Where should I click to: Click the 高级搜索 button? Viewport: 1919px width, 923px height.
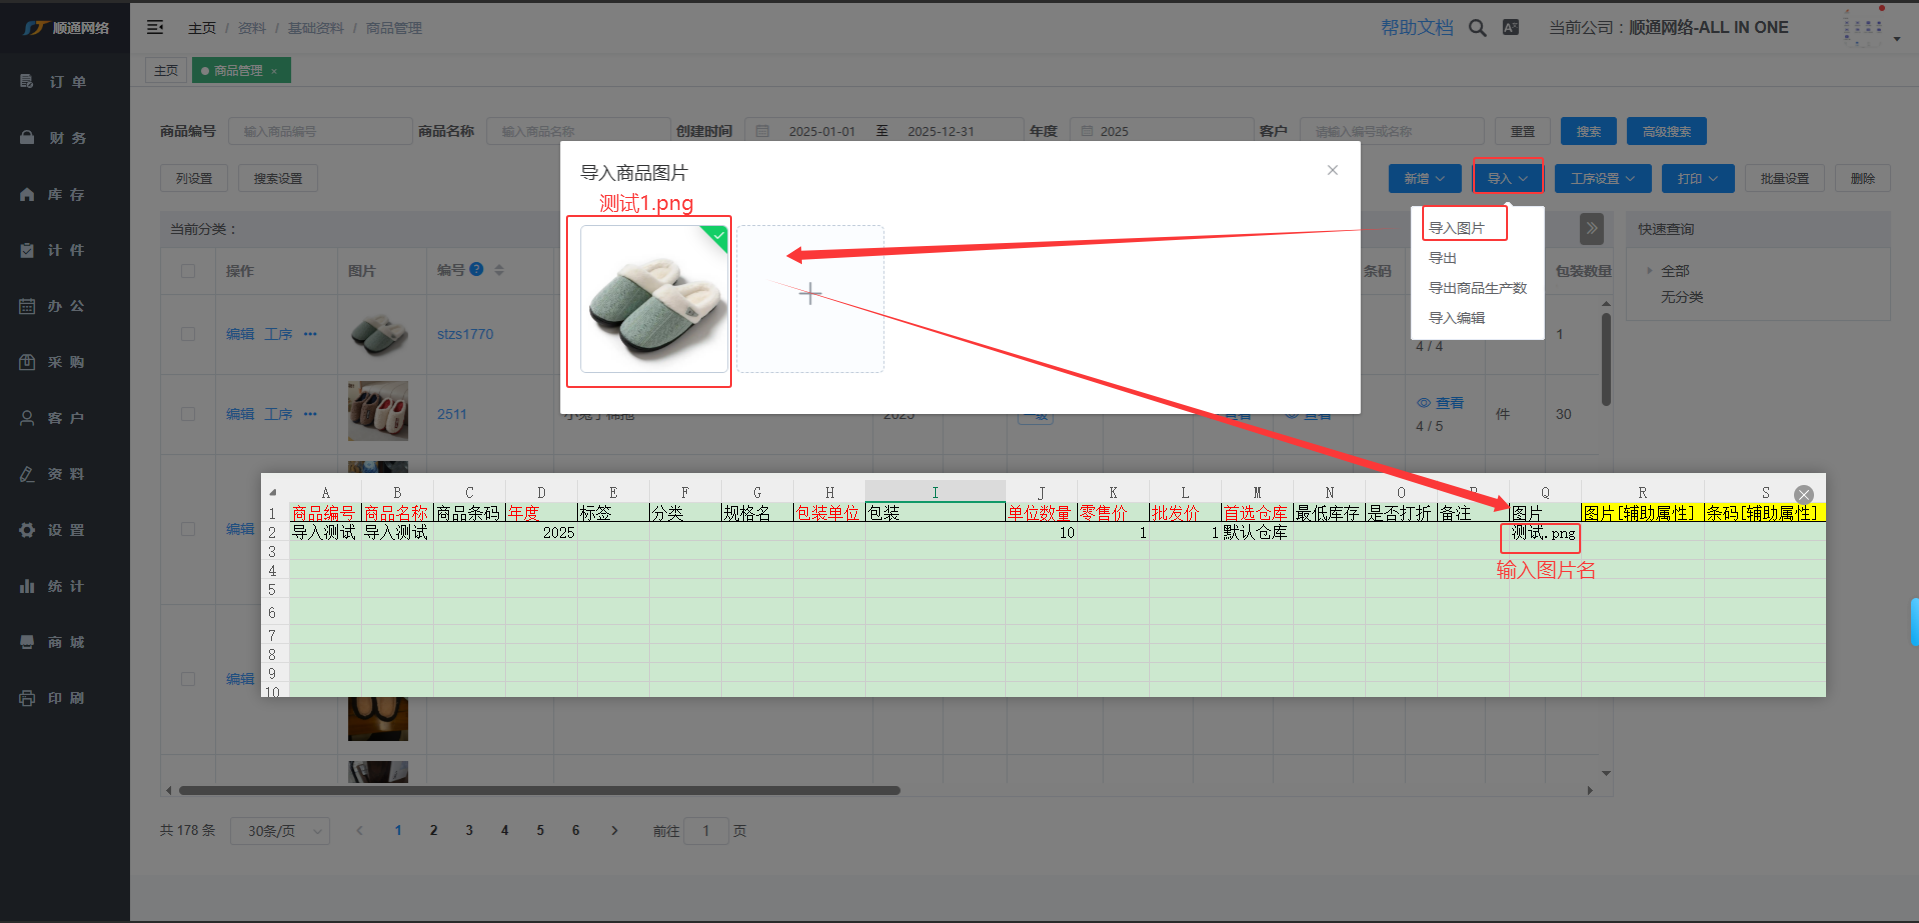[1666, 131]
